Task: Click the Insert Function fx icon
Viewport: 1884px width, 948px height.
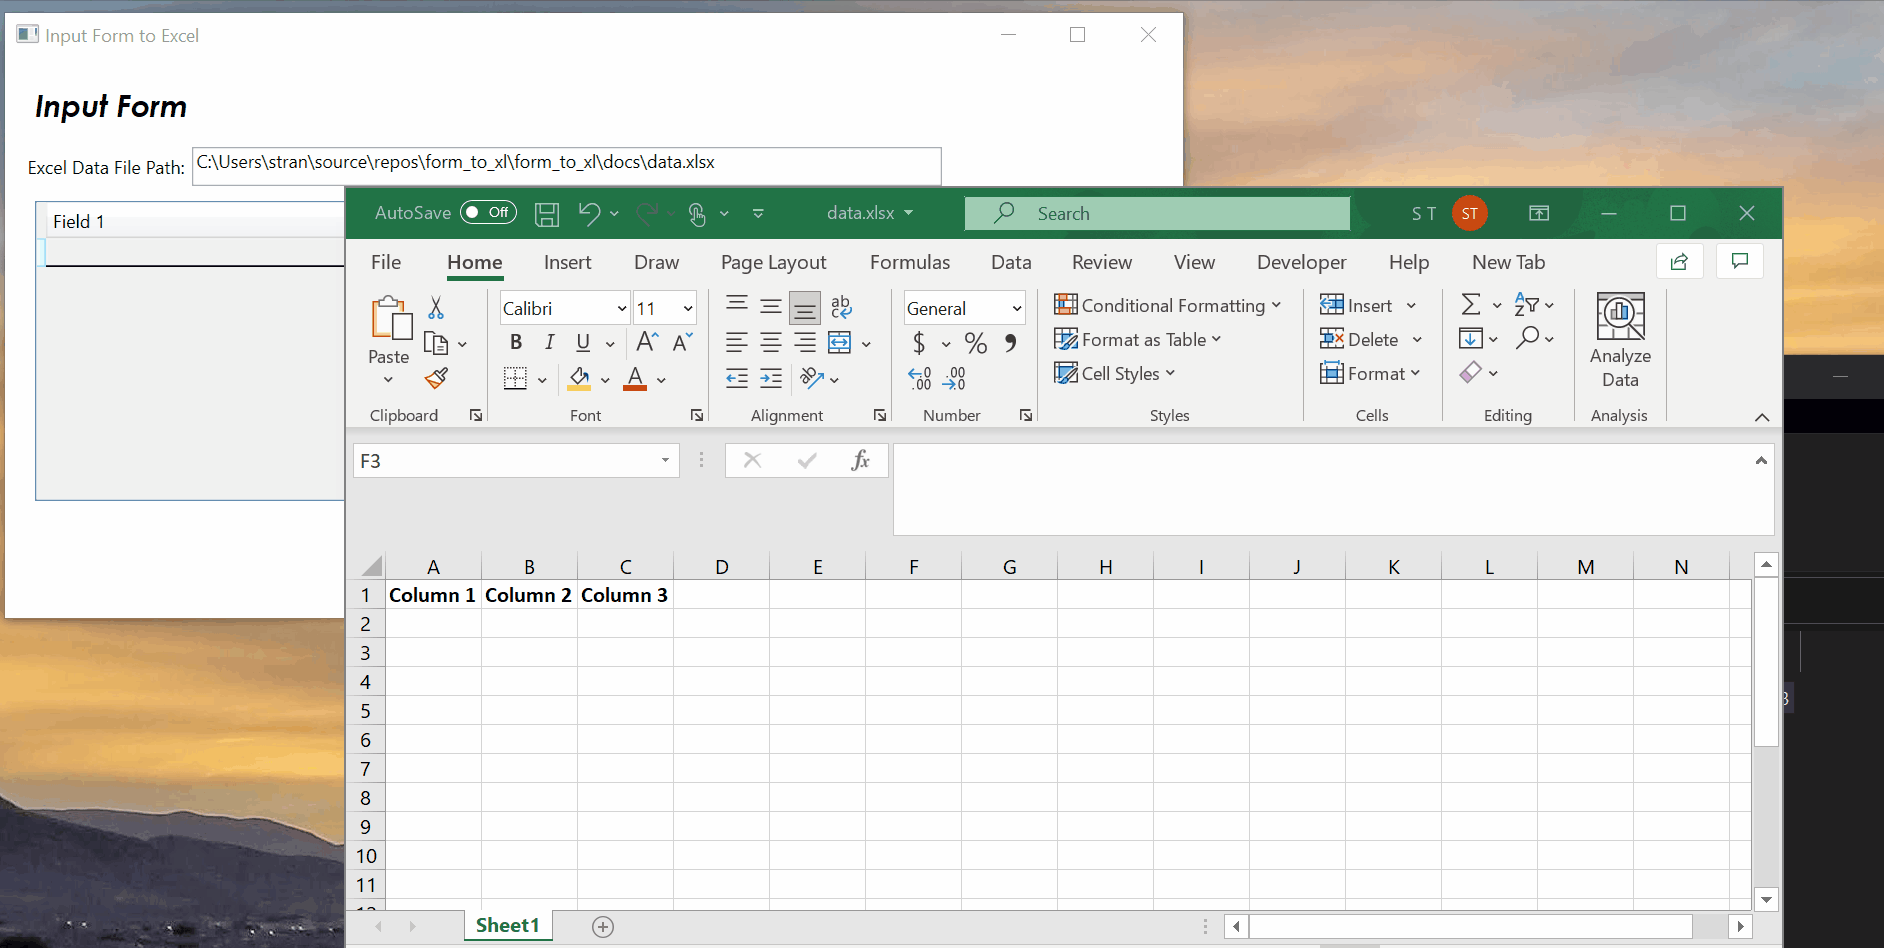Action: (x=860, y=460)
